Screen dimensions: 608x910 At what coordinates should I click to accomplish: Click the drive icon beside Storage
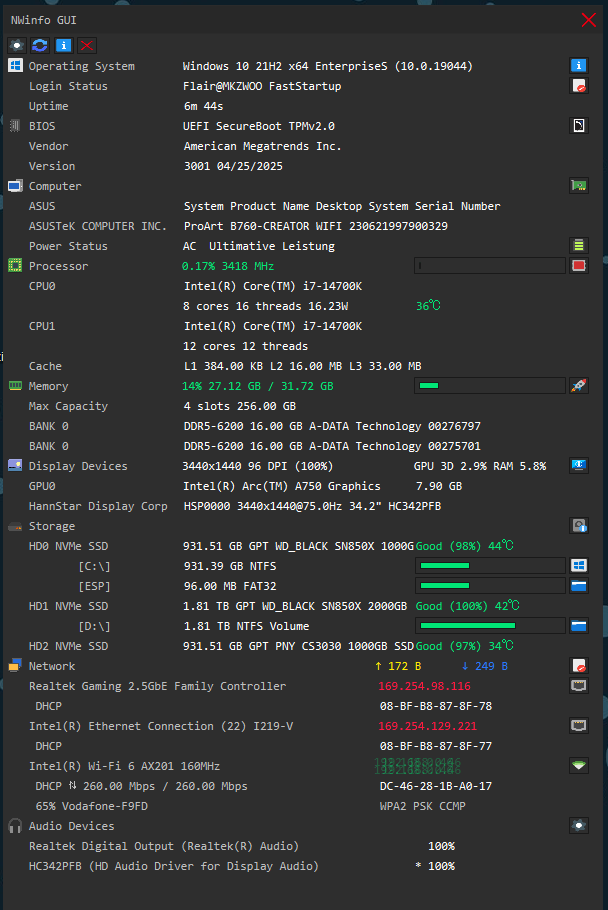coord(15,527)
